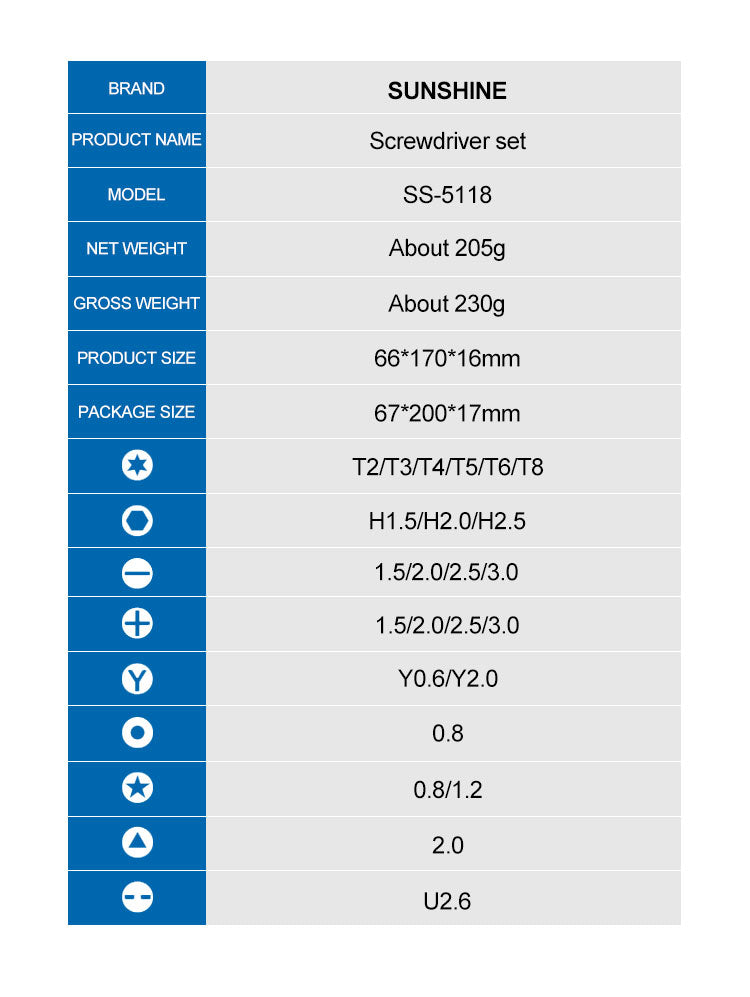
Task: Click the Phillips cross bit icon
Action: pyautogui.click(x=137, y=625)
